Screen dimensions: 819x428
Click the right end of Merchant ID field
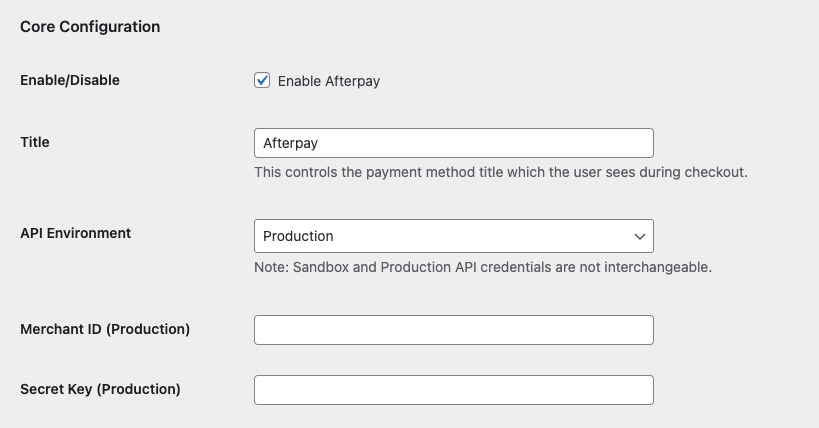640,330
